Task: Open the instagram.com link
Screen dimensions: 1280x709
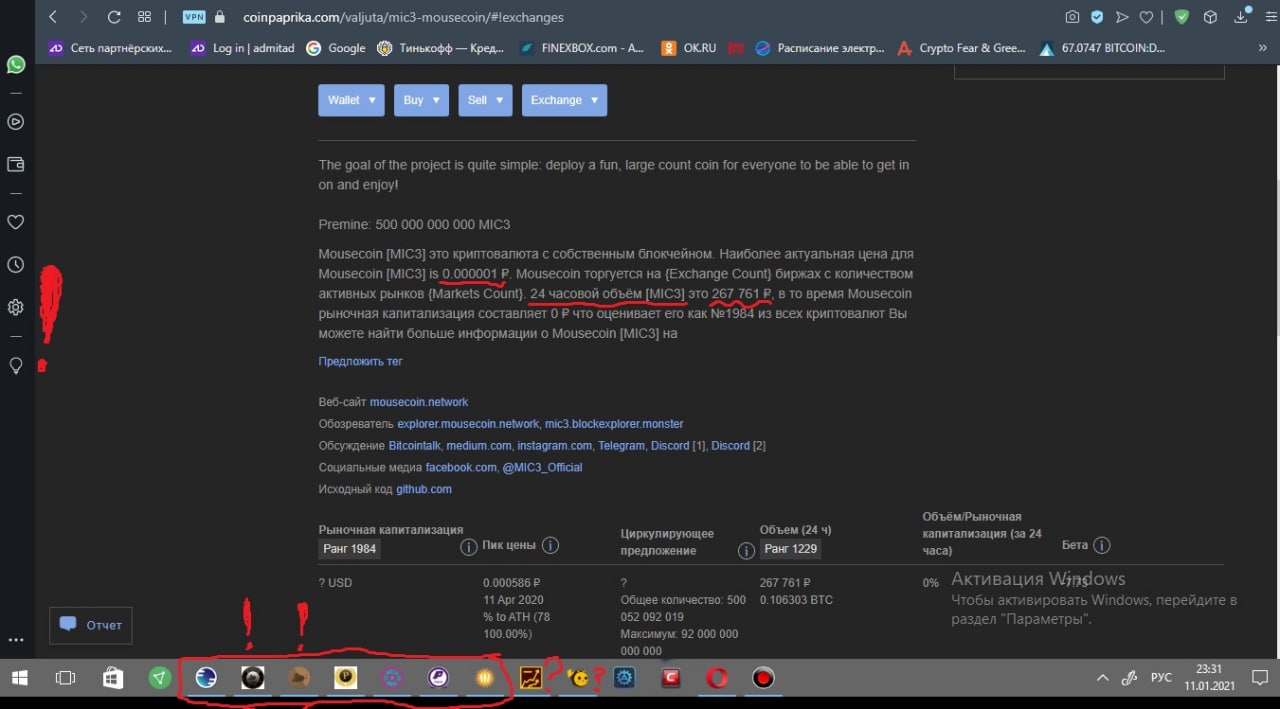Action: point(556,446)
